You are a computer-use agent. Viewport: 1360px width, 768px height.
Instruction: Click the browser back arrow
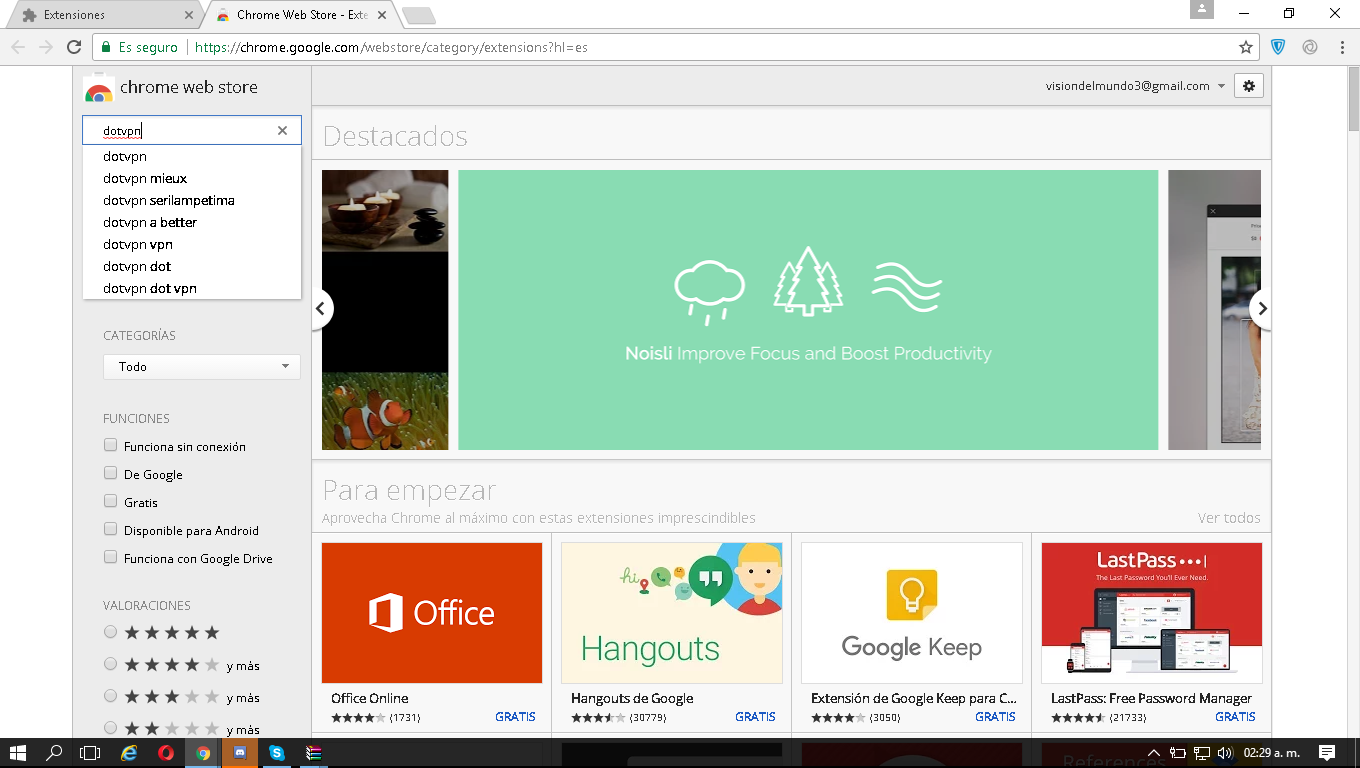18,47
